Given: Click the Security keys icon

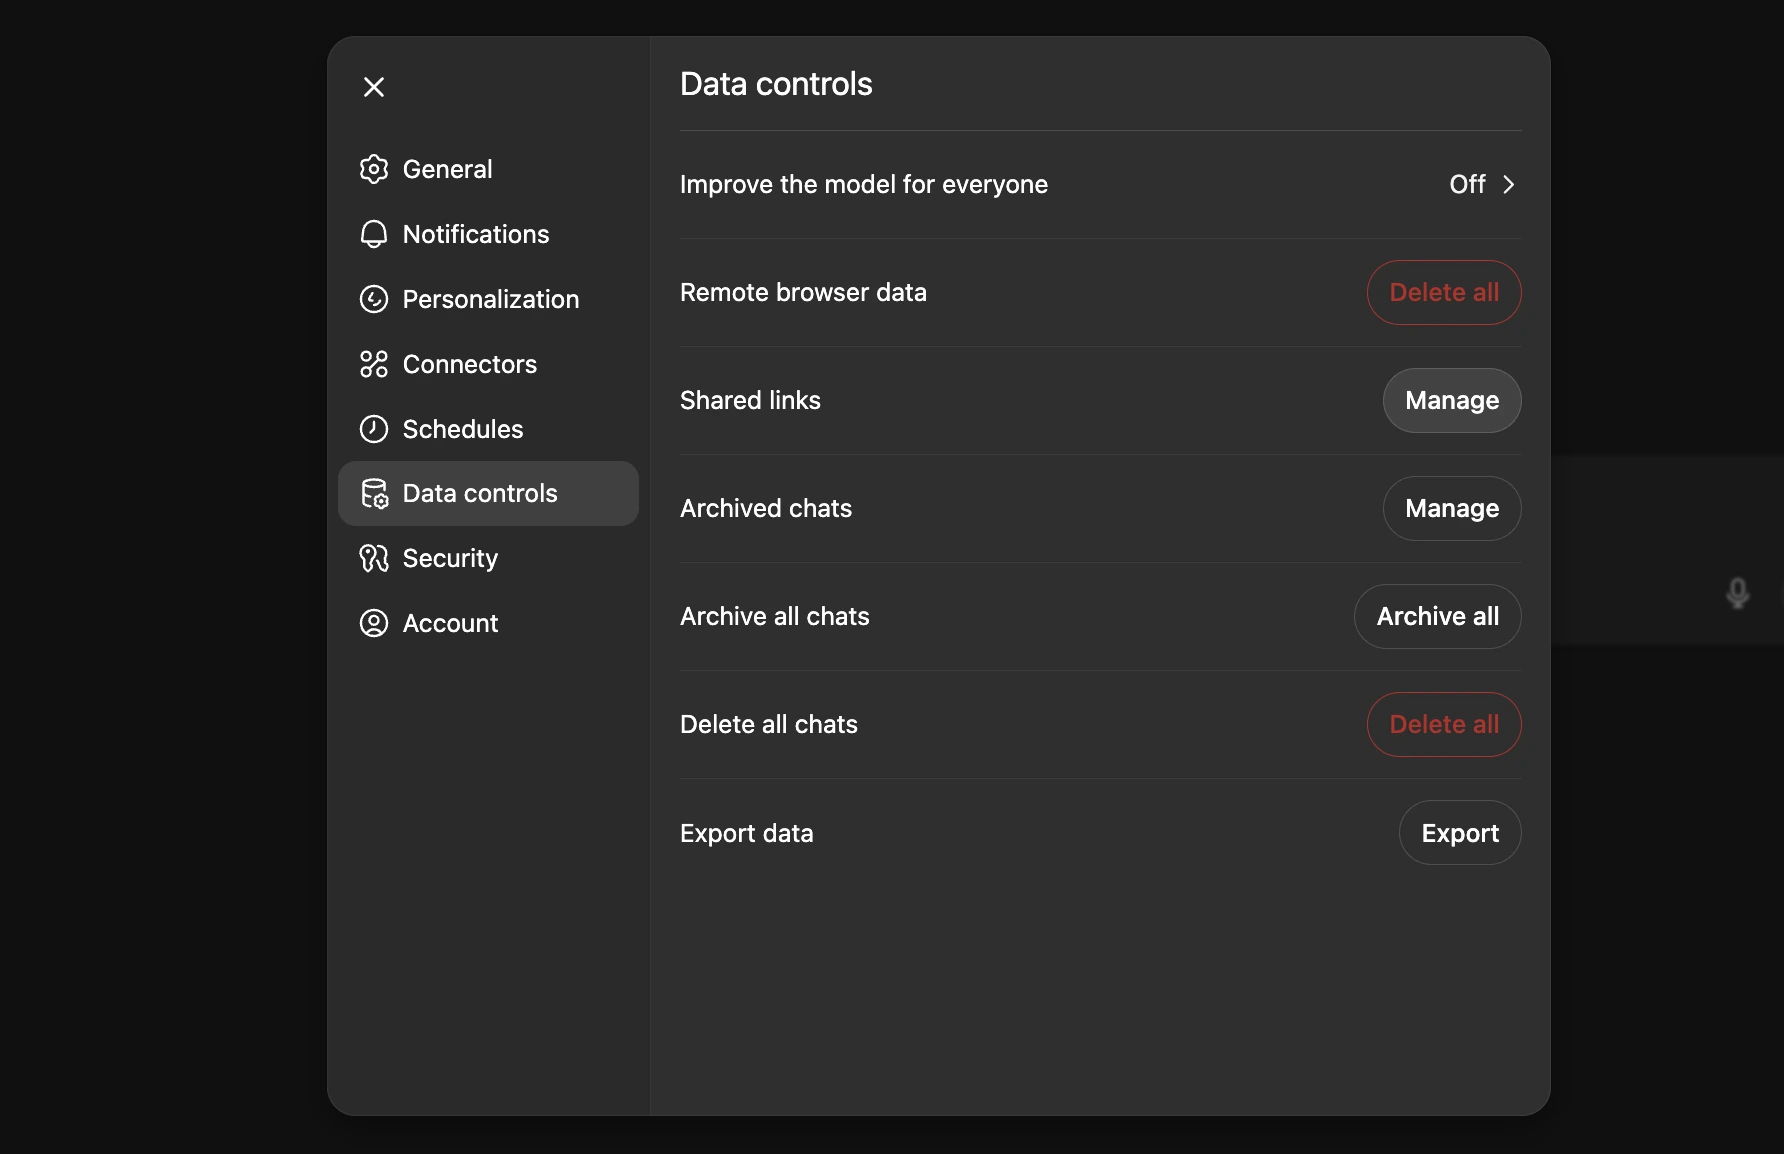Looking at the screenshot, I should click(373, 558).
